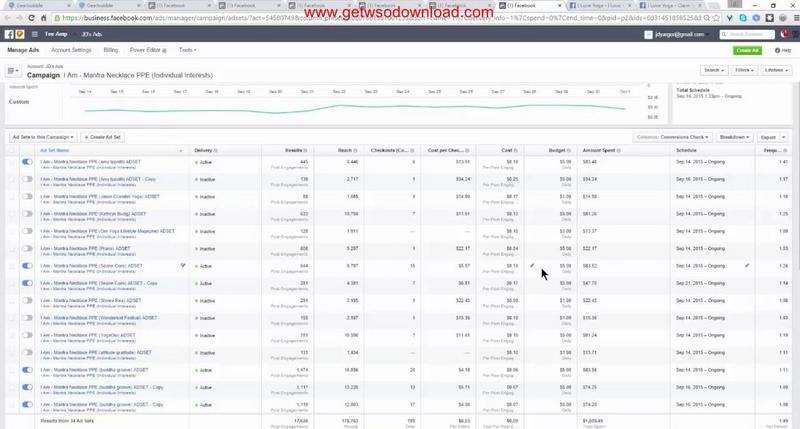Disable Seane Corn ADSET switch
This screenshot has width=800, height=429.
[x=27, y=266]
